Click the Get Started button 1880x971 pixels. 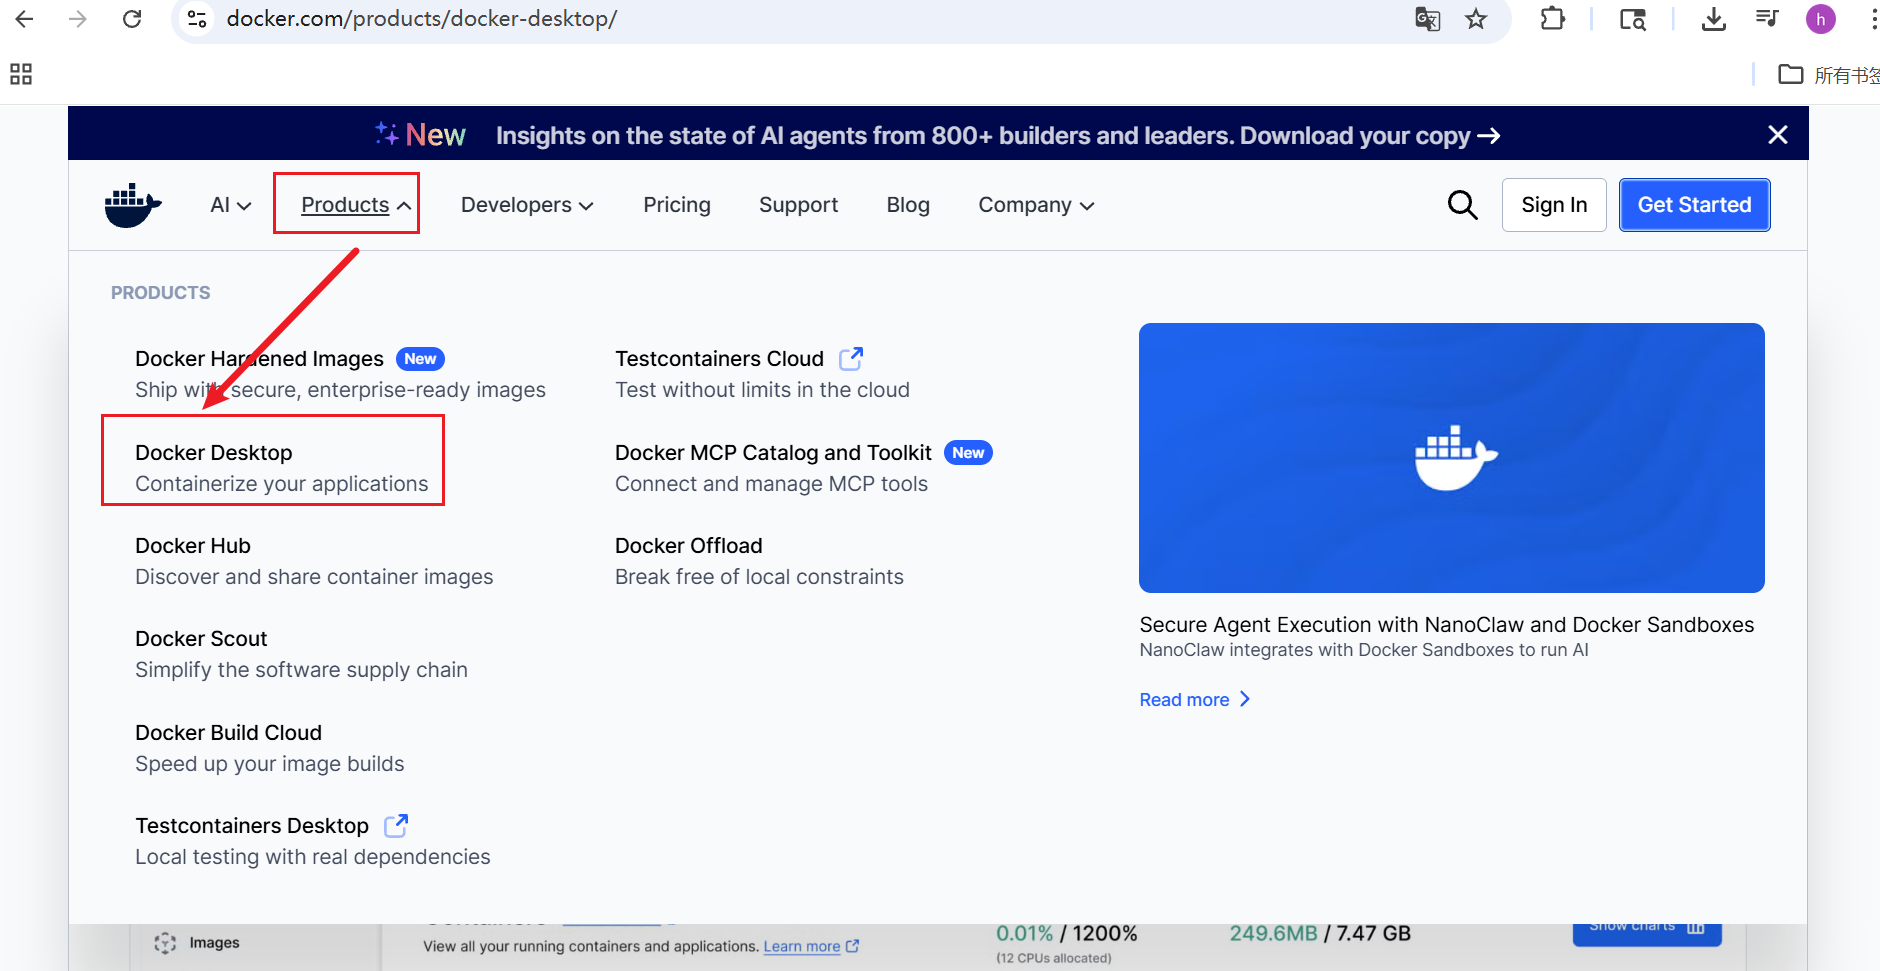click(1694, 205)
